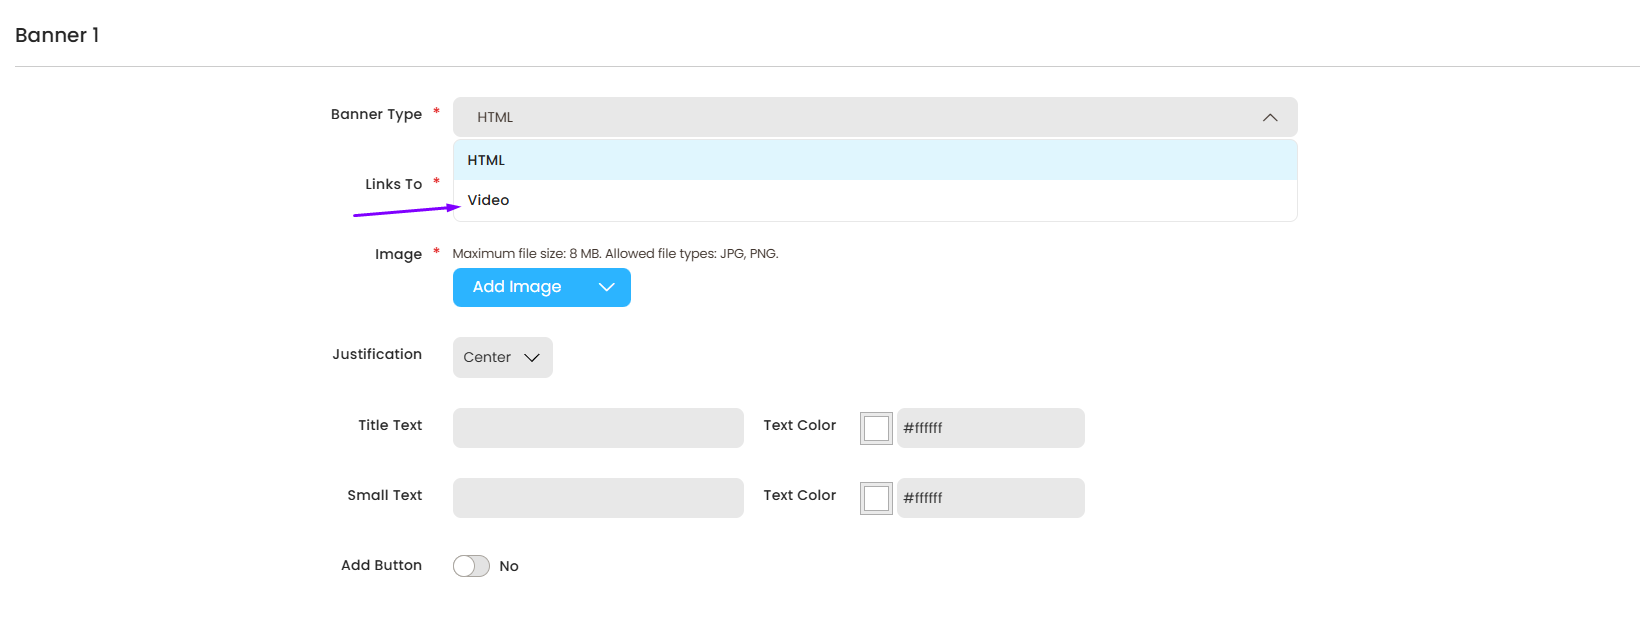This screenshot has height=628, width=1640.
Task: Toggle the Add Button switch
Action: [471, 566]
